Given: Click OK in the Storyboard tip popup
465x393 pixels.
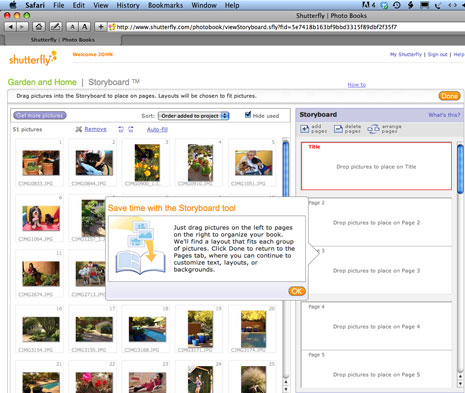Looking at the screenshot, I should point(297,291).
